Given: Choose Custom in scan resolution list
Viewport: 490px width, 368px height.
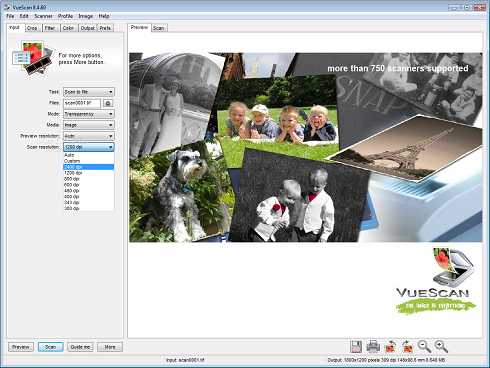Looking at the screenshot, I should (89, 161).
